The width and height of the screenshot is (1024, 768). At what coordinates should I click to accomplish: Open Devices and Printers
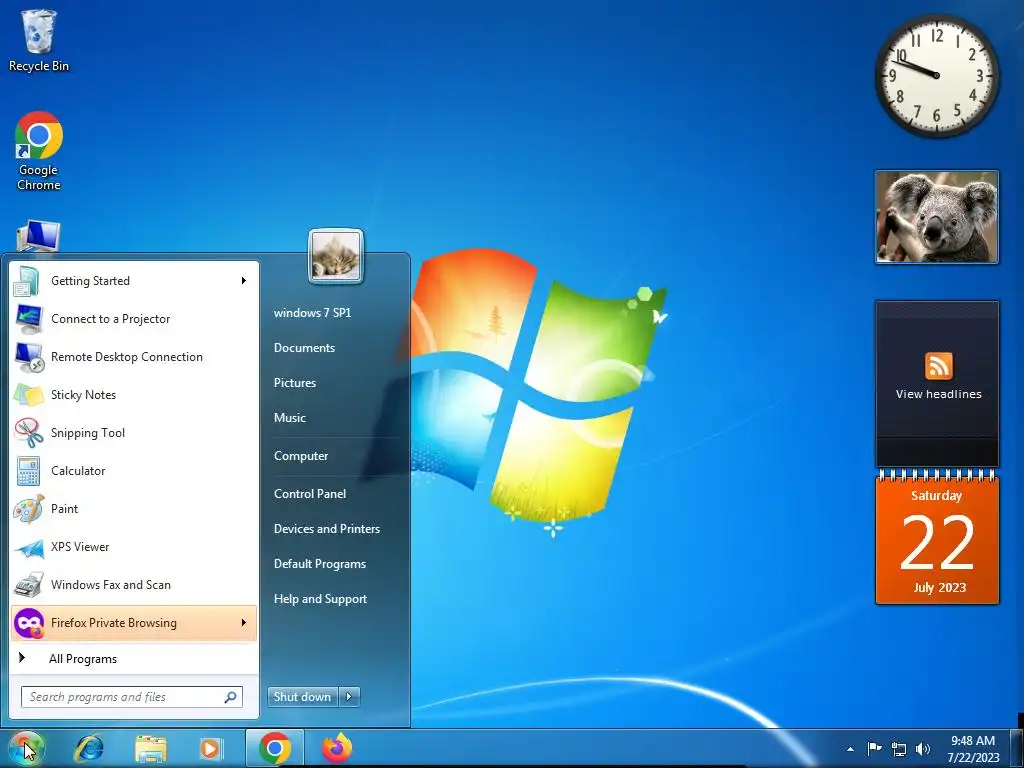tap(327, 529)
